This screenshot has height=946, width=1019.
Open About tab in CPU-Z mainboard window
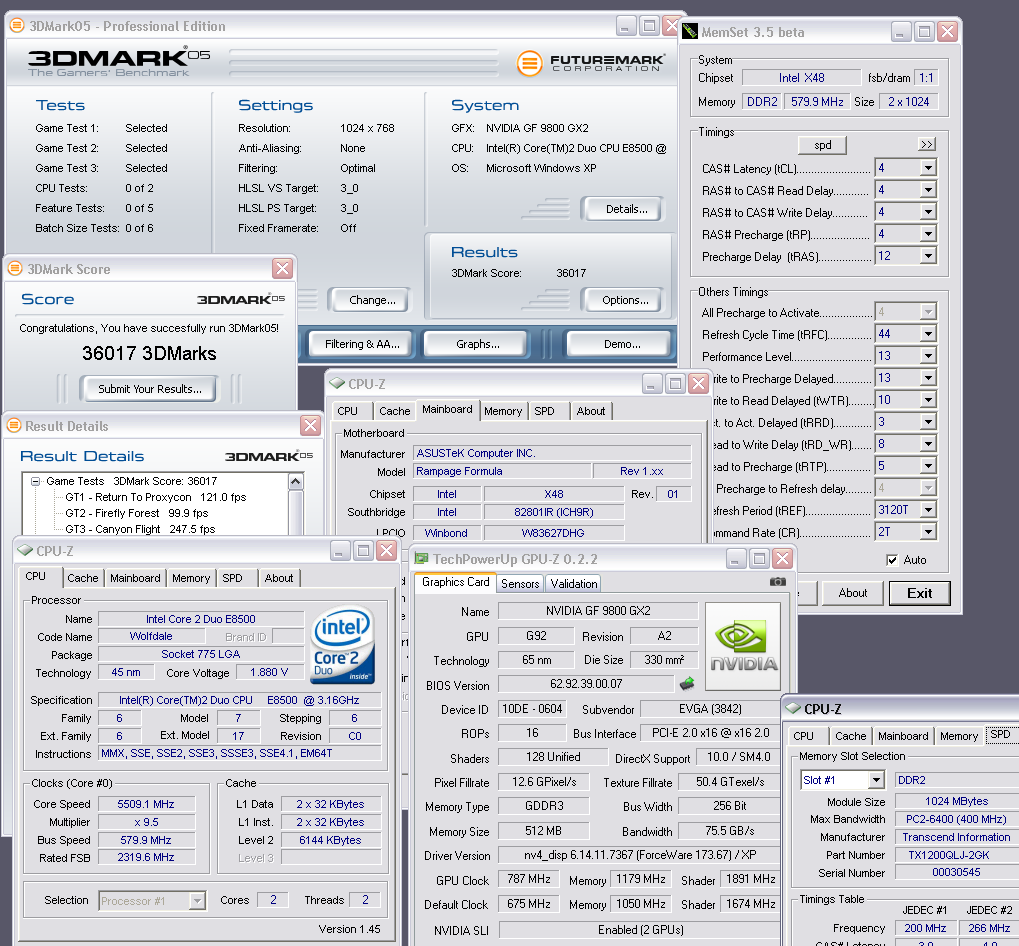click(x=591, y=411)
